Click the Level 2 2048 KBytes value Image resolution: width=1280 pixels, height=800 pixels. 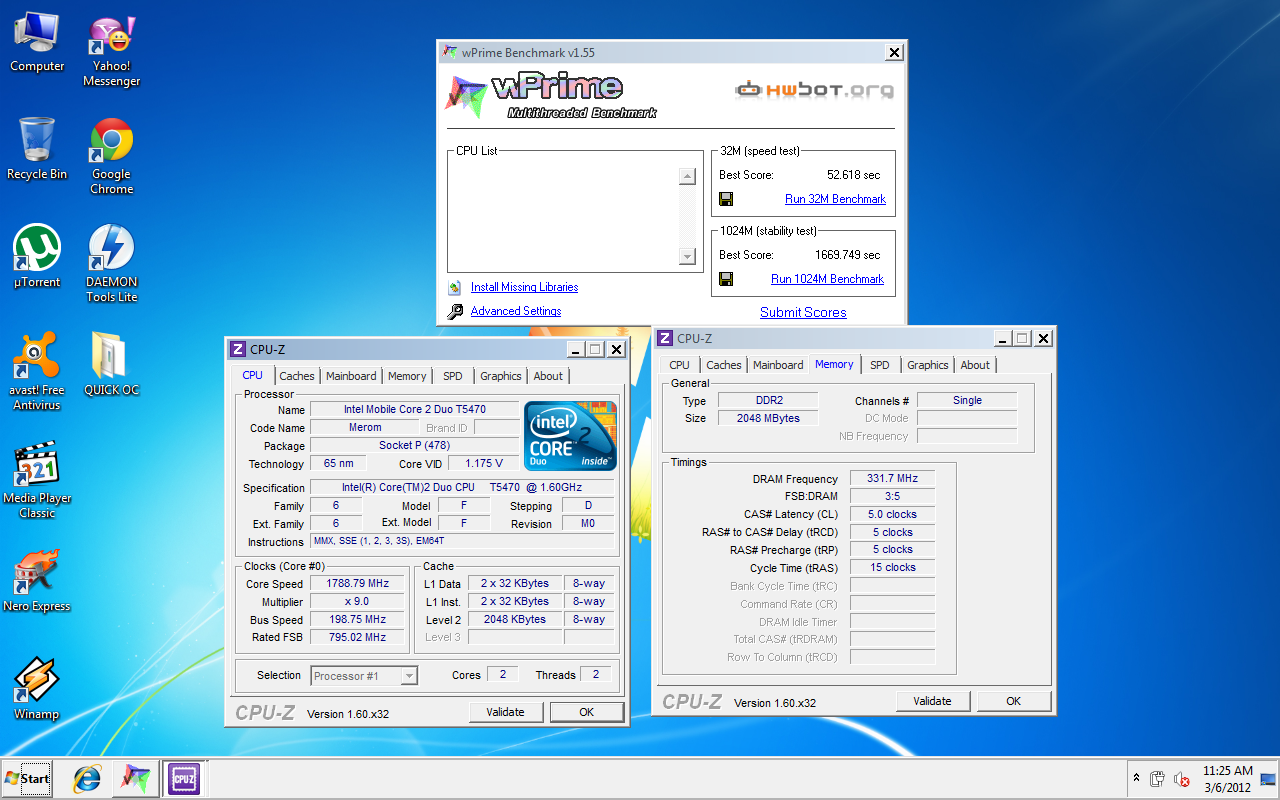(516, 619)
